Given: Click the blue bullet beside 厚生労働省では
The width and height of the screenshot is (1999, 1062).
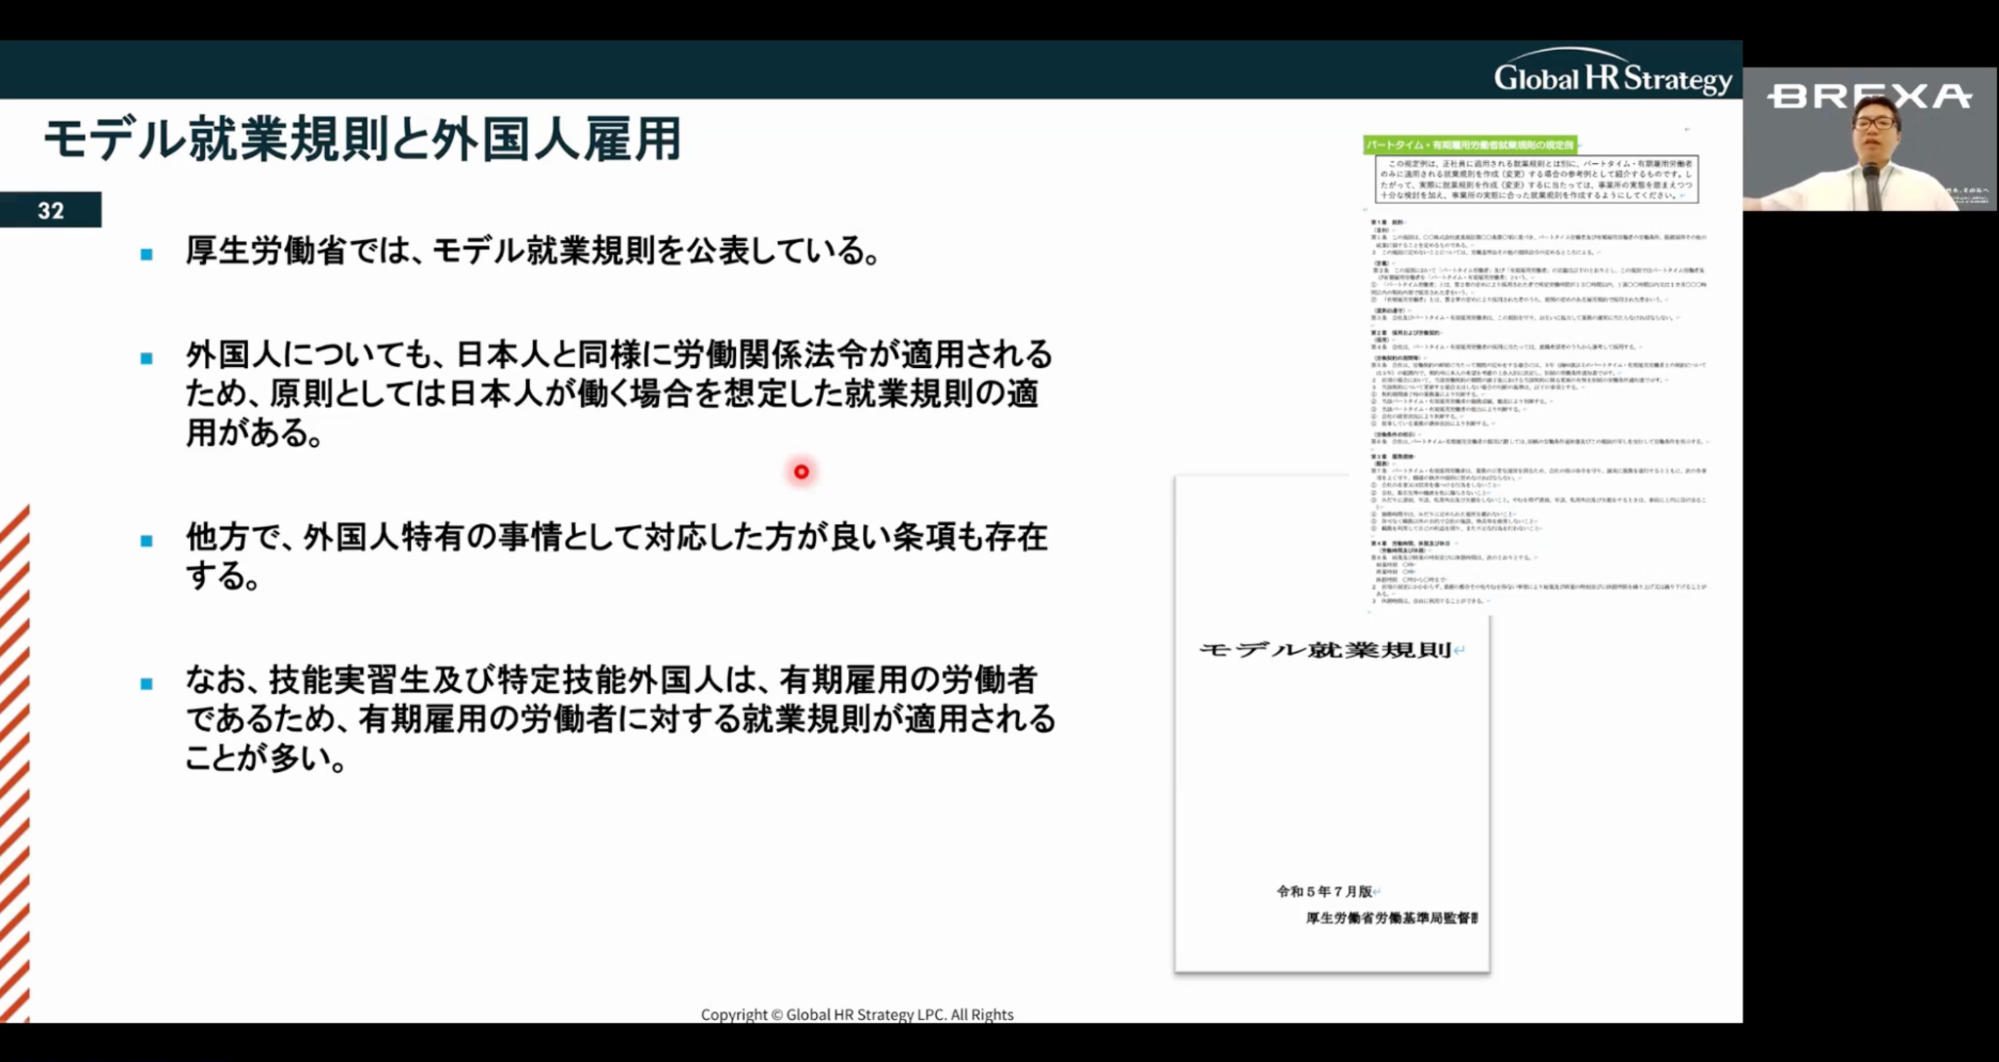Looking at the screenshot, I should point(147,254).
